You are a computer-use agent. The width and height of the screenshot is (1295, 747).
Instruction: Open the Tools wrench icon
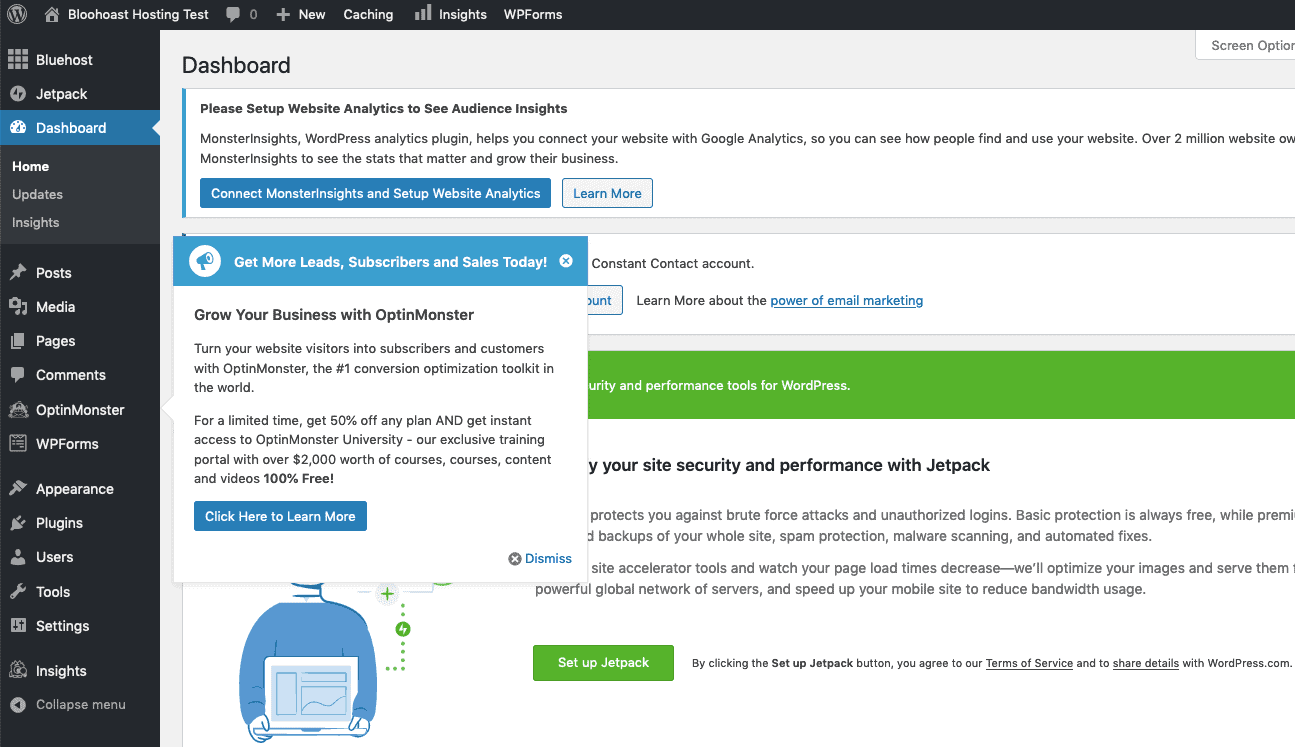[x=18, y=591]
